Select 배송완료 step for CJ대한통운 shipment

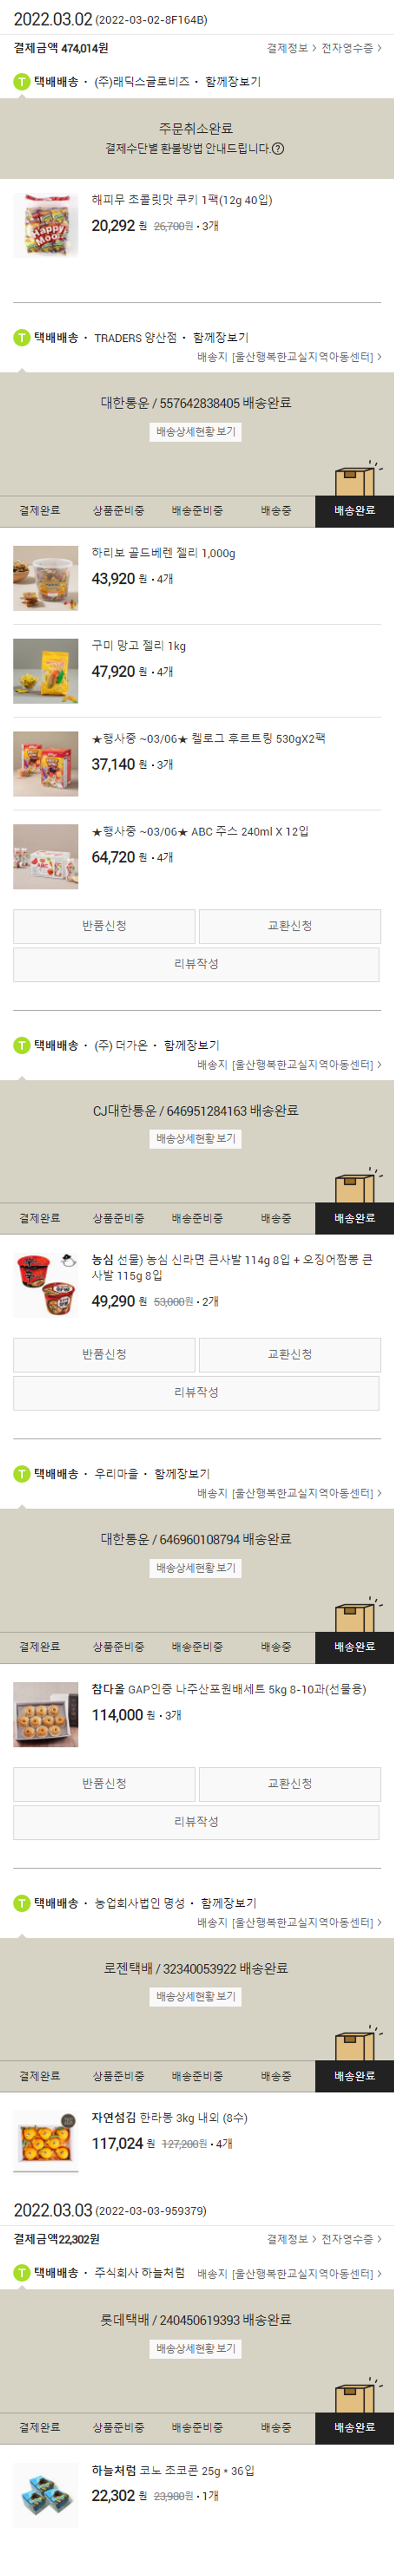[x=354, y=1218]
